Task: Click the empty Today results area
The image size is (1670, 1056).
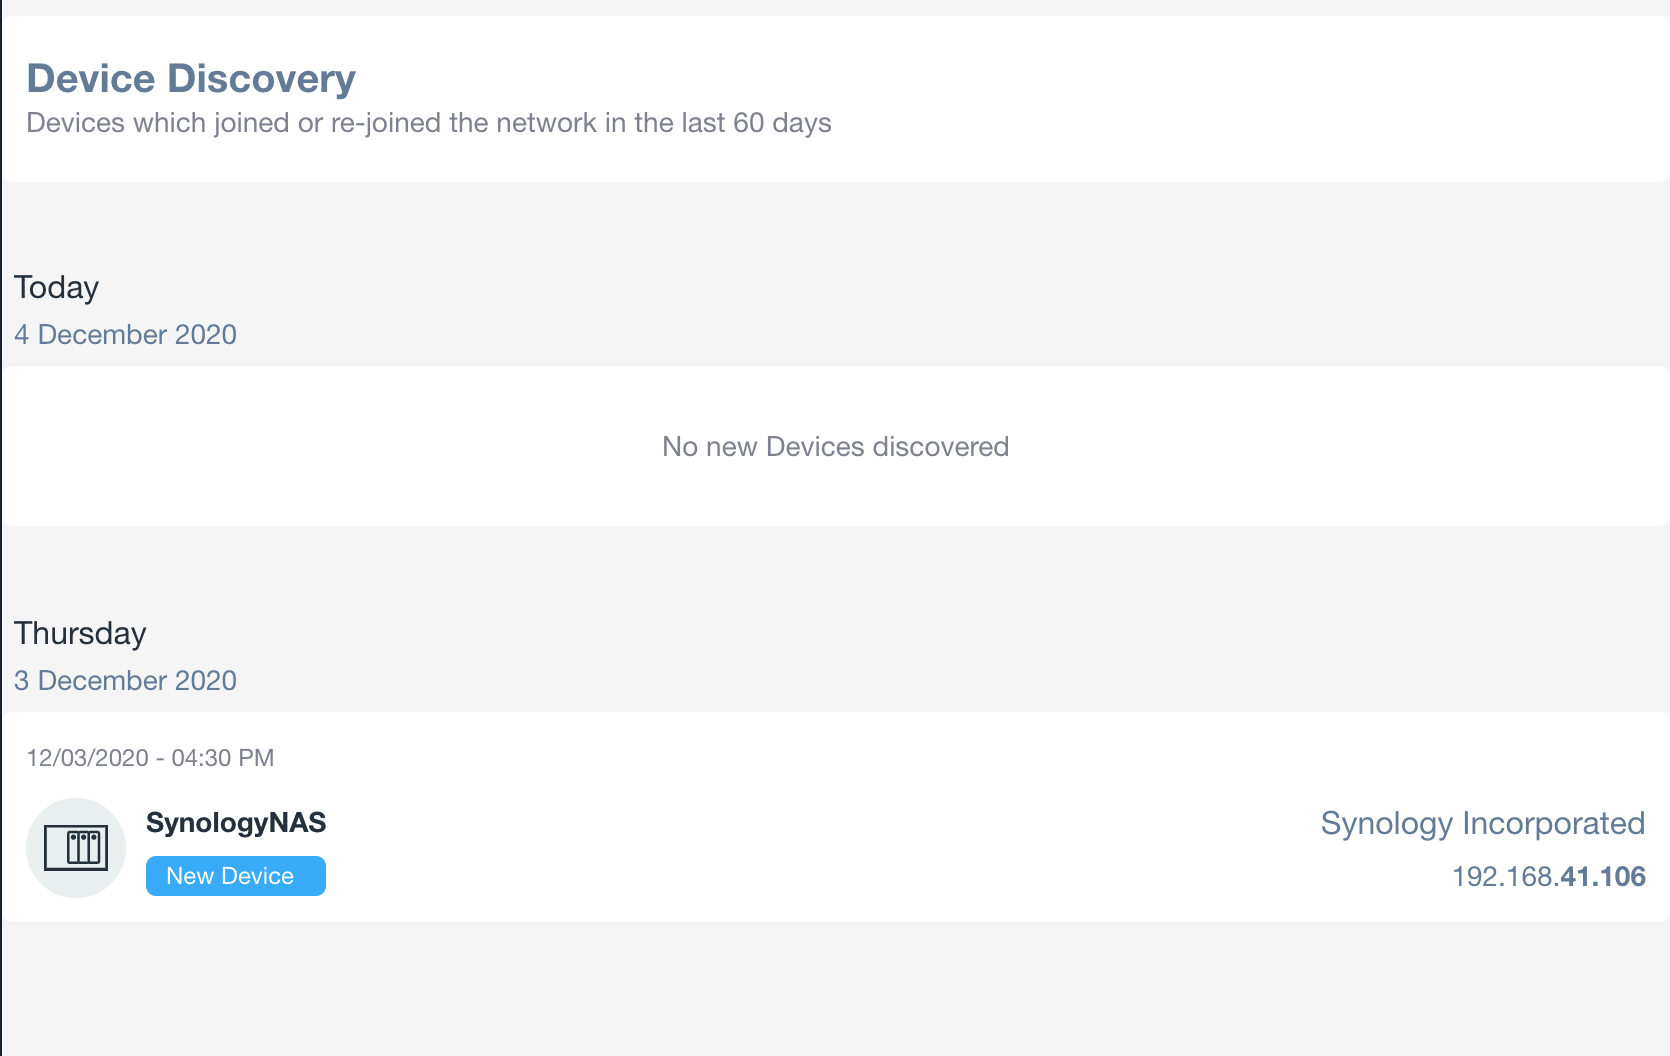Action: [x=835, y=490]
